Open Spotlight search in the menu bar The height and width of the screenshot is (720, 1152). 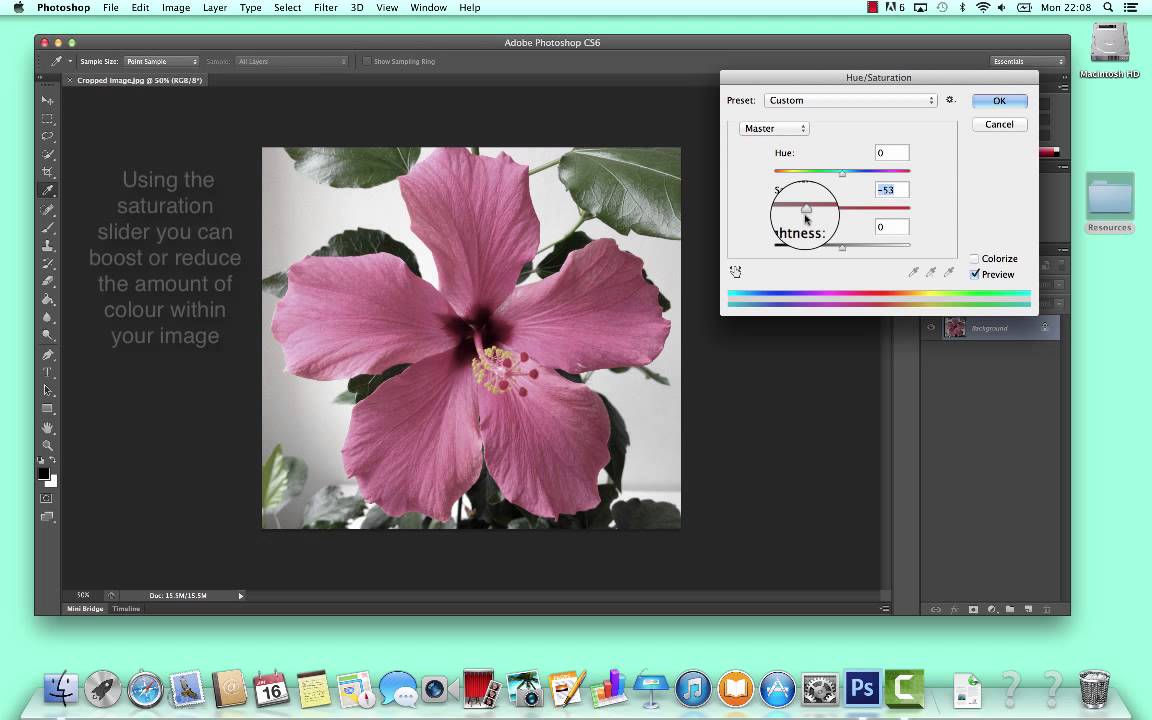(x=1107, y=7)
